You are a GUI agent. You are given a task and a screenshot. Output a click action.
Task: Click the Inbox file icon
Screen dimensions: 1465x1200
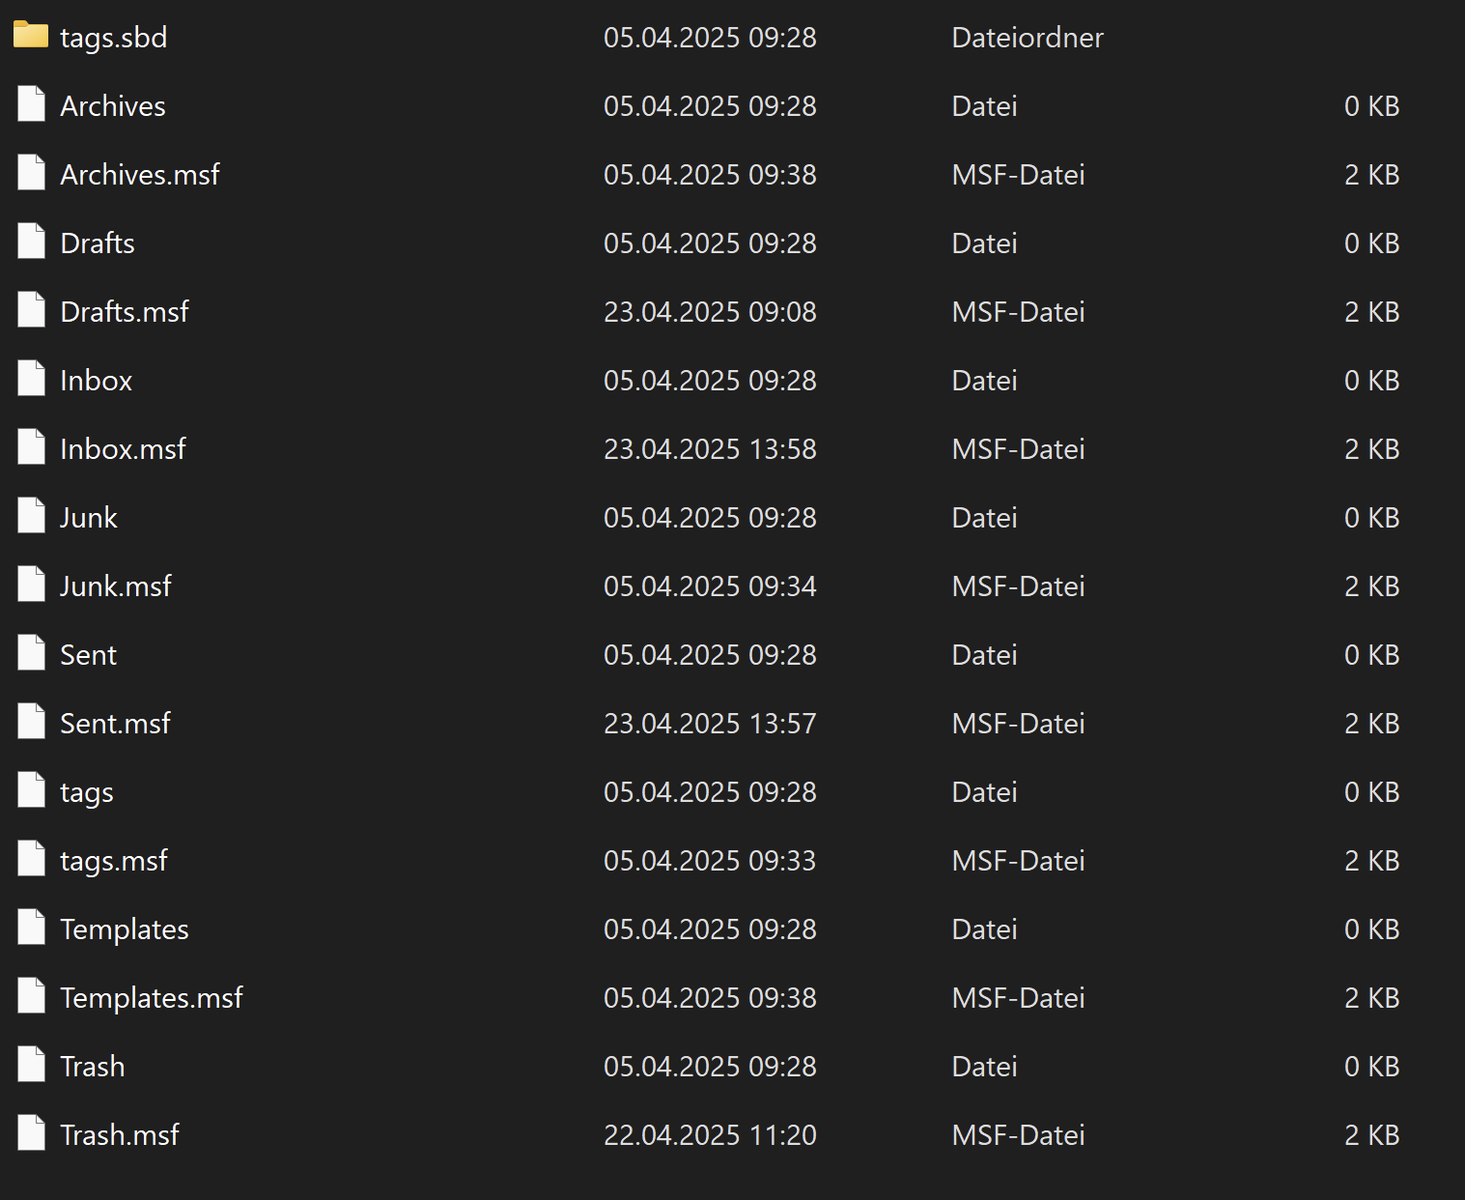click(31, 379)
